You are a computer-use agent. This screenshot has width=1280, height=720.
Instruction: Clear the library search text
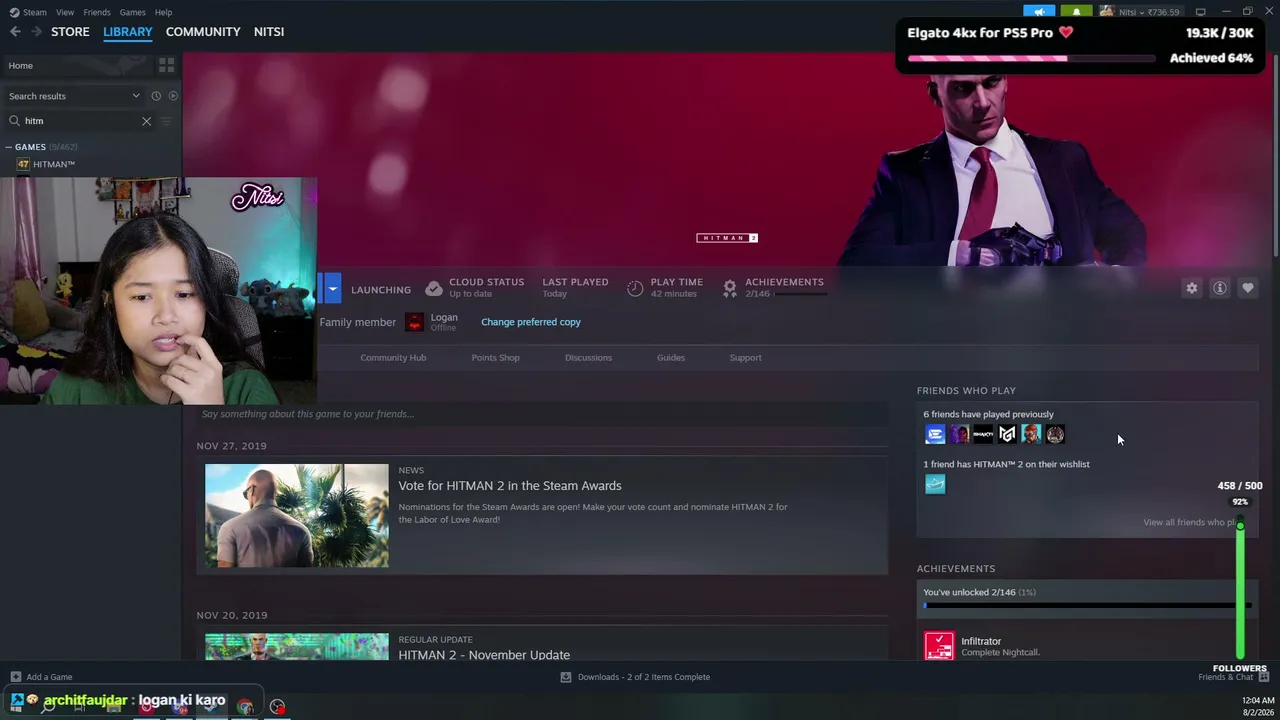146,121
